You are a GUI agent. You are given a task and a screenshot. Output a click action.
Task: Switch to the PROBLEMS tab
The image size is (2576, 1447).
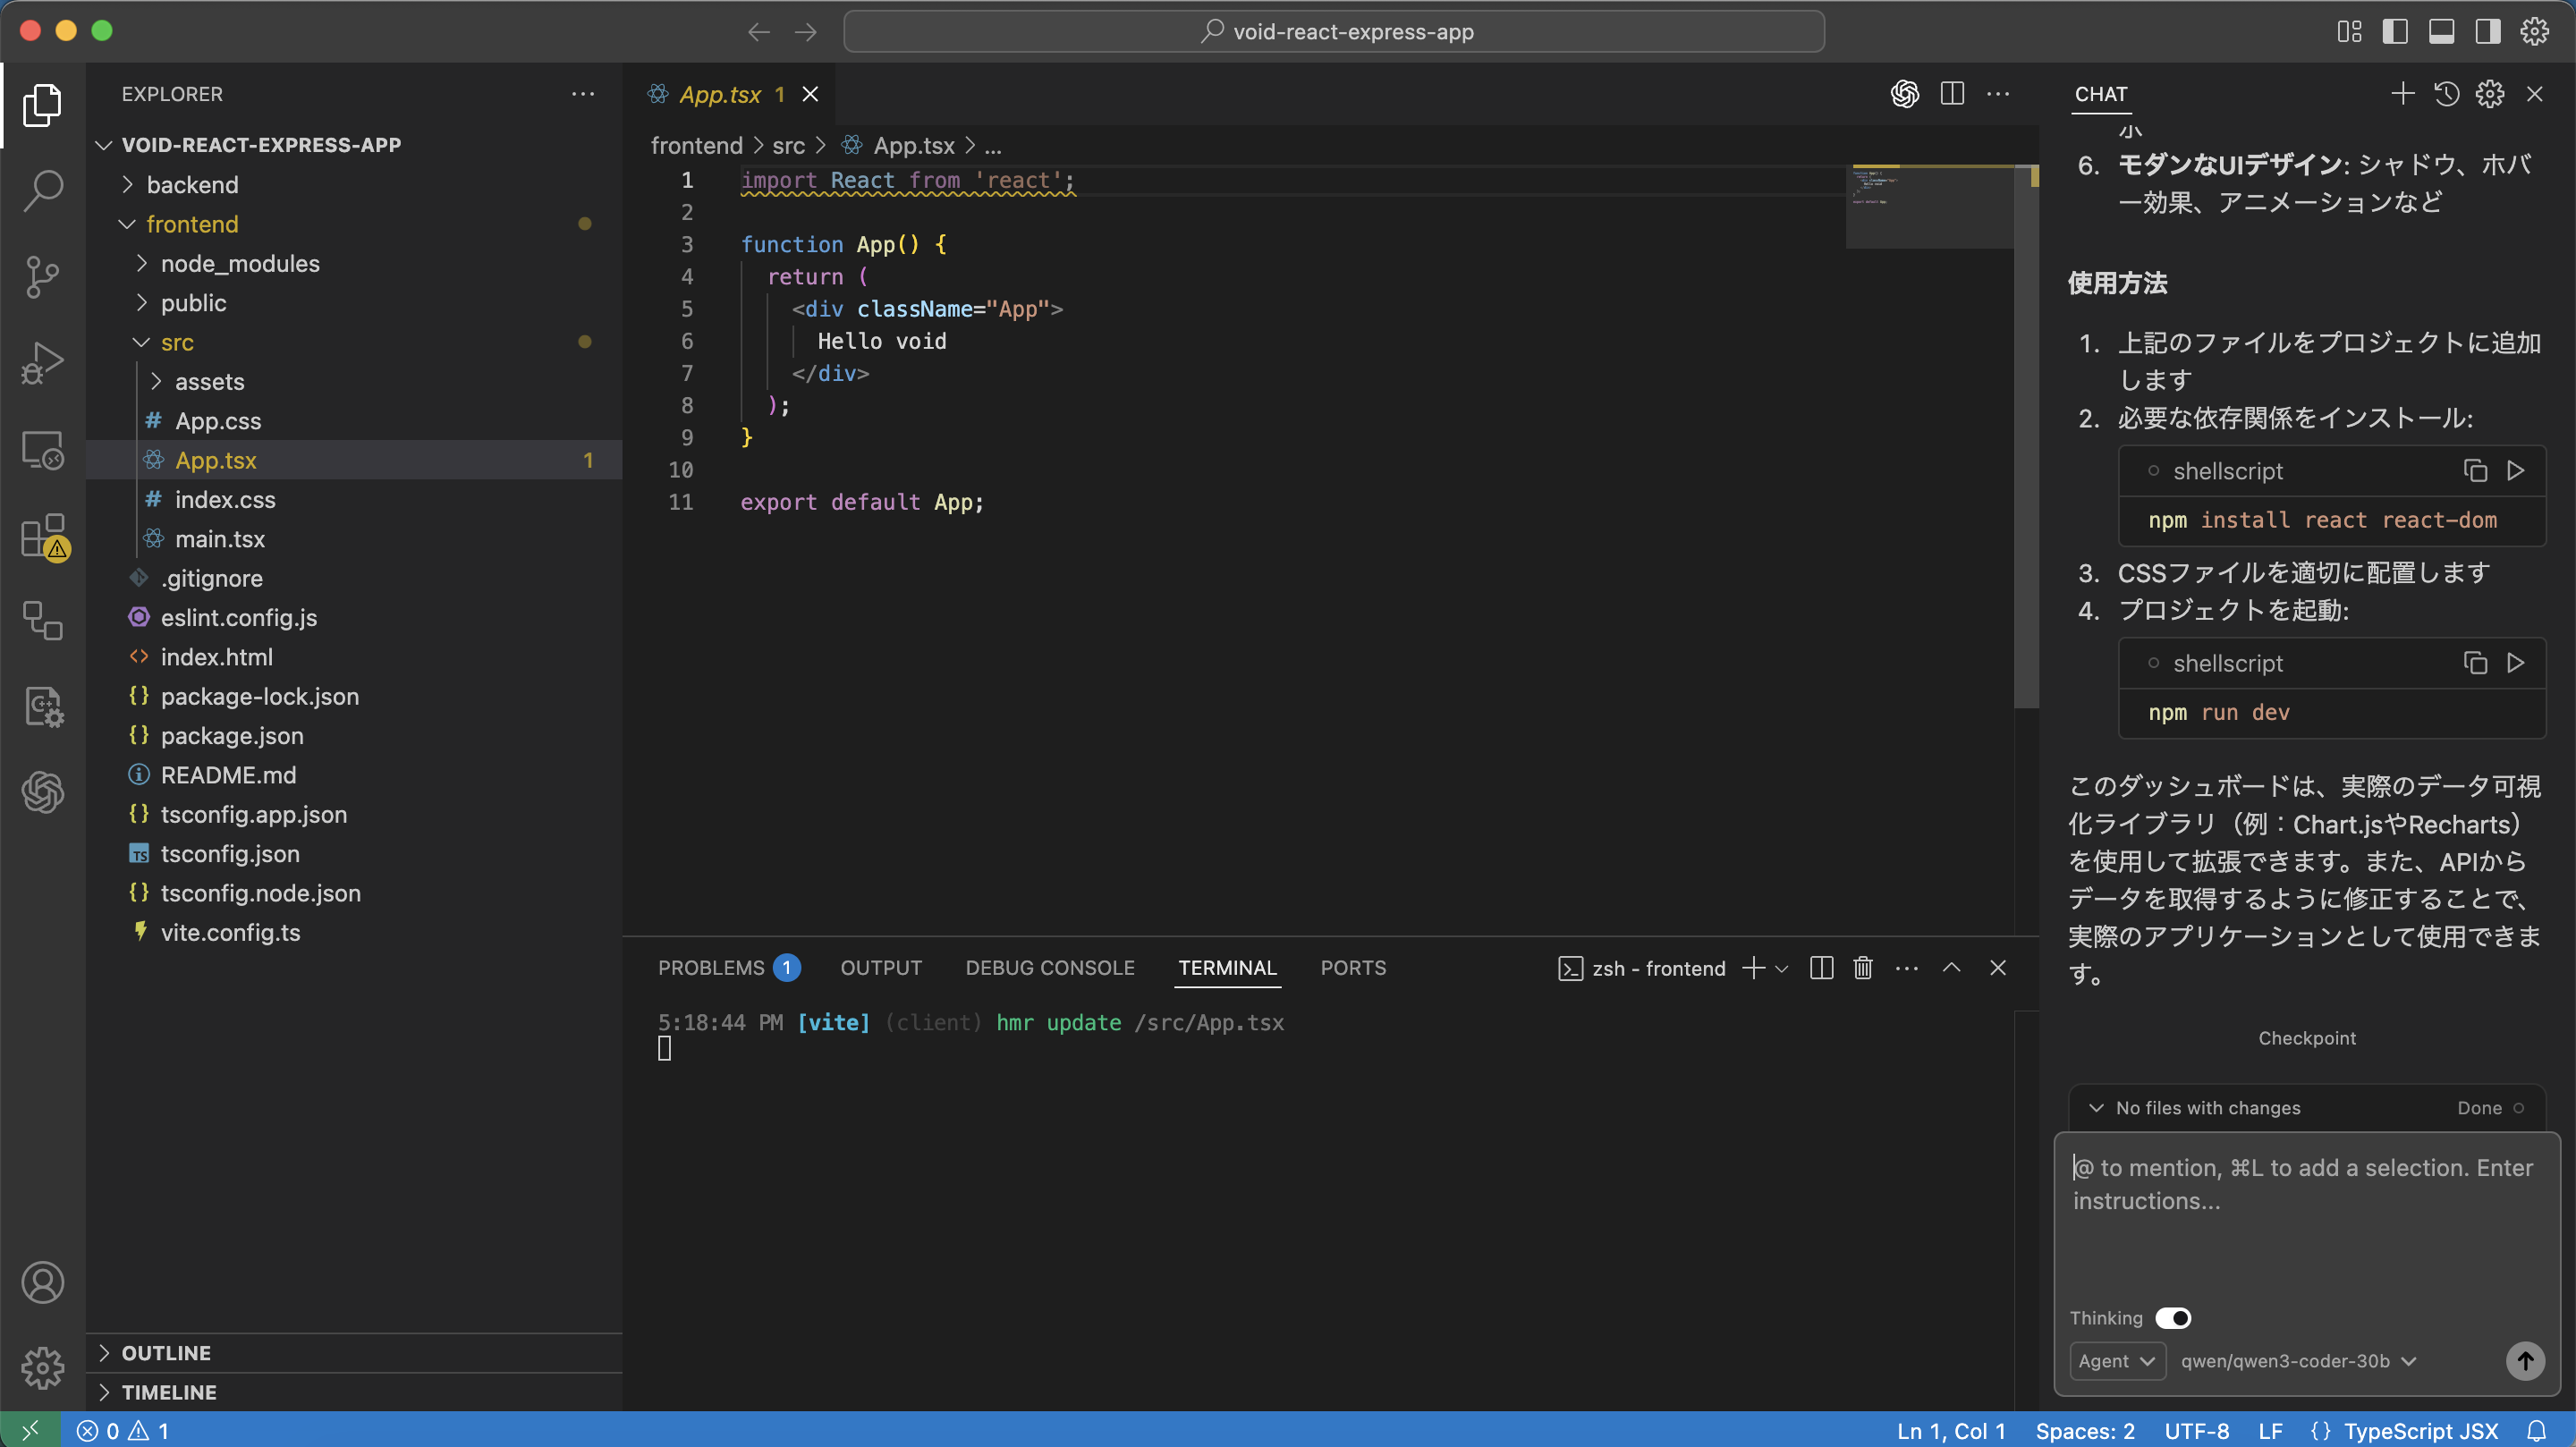pos(711,968)
